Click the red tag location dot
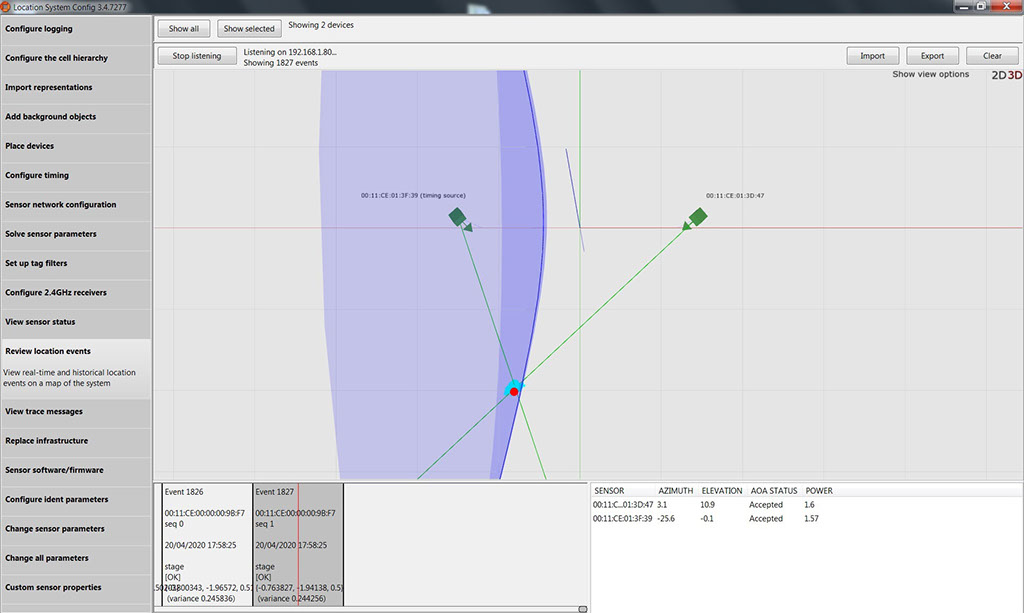 (514, 392)
